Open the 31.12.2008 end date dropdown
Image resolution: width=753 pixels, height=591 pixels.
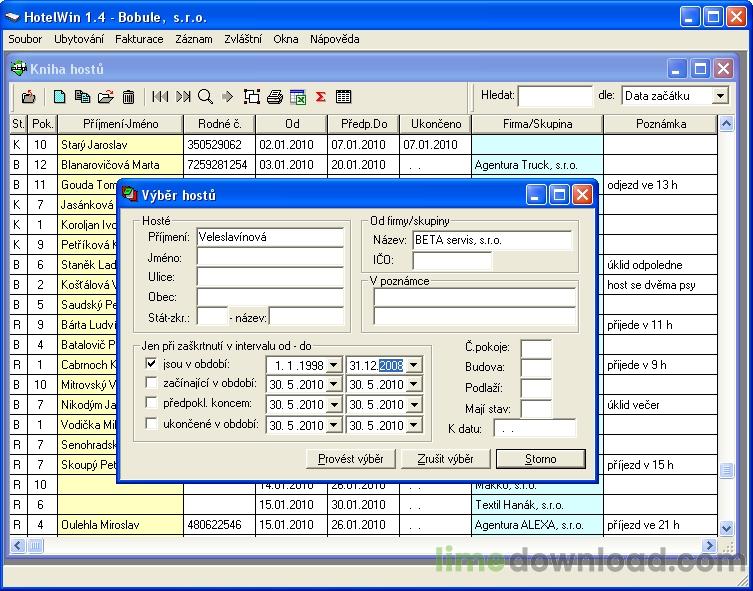pyautogui.click(x=414, y=365)
